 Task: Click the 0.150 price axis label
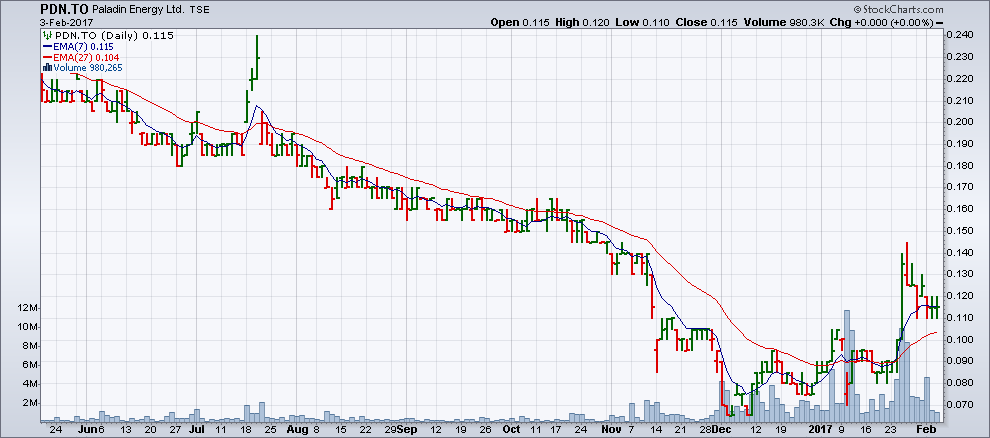(x=962, y=231)
